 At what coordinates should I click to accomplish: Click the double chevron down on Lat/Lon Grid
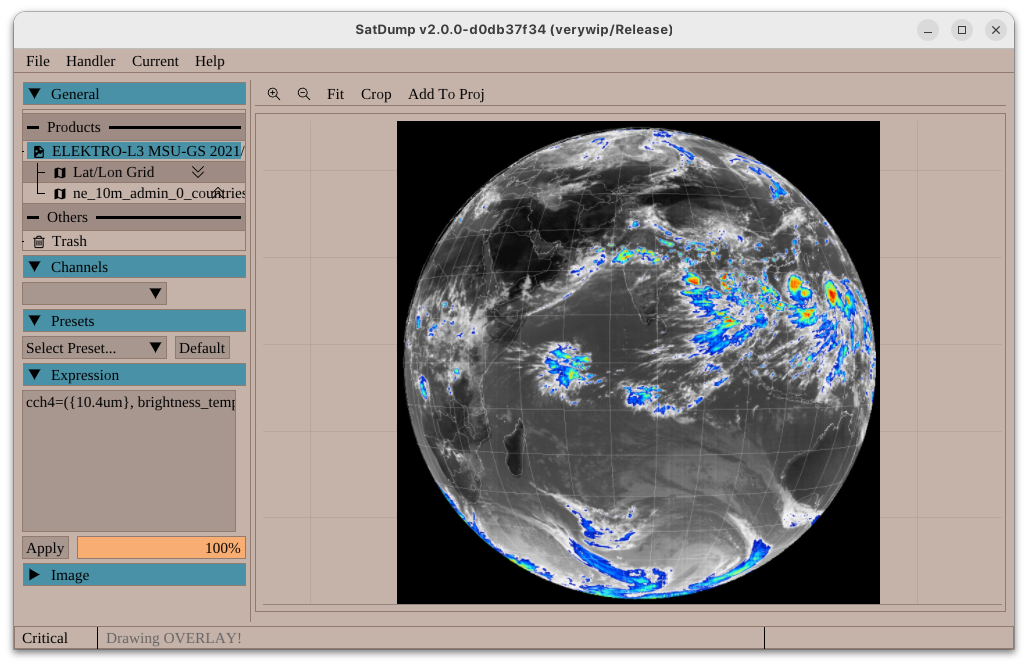pos(198,172)
